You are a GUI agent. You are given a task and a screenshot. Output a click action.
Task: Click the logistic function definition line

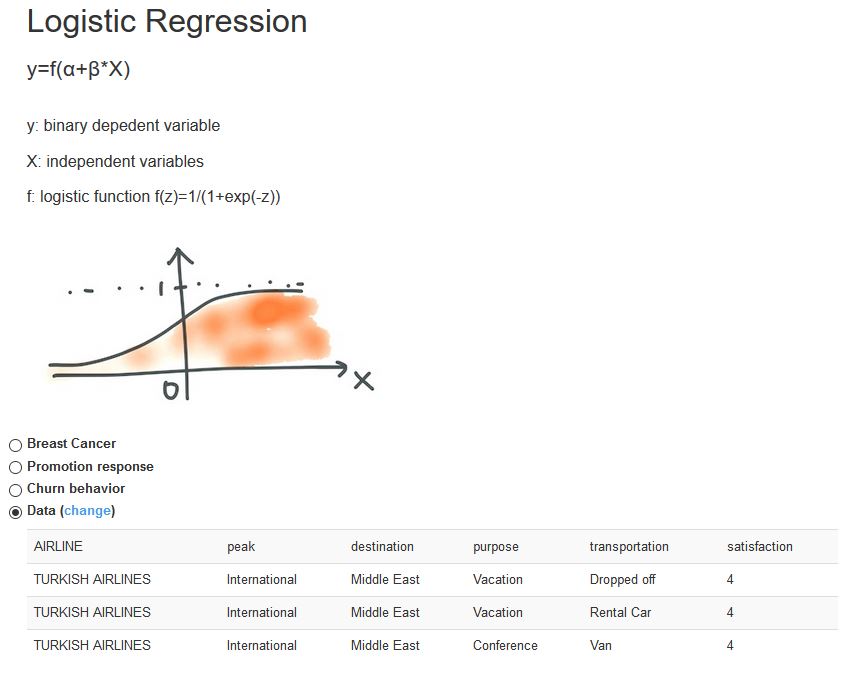(154, 197)
